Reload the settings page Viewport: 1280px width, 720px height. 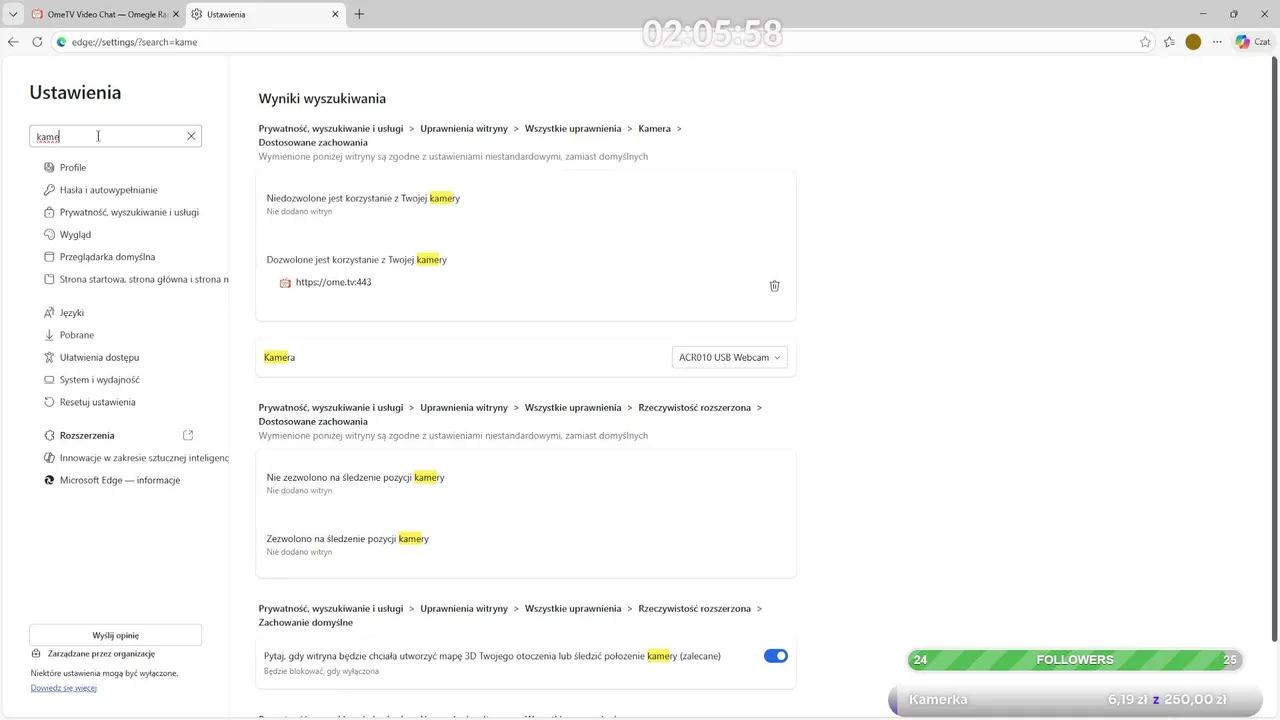point(37,42)
